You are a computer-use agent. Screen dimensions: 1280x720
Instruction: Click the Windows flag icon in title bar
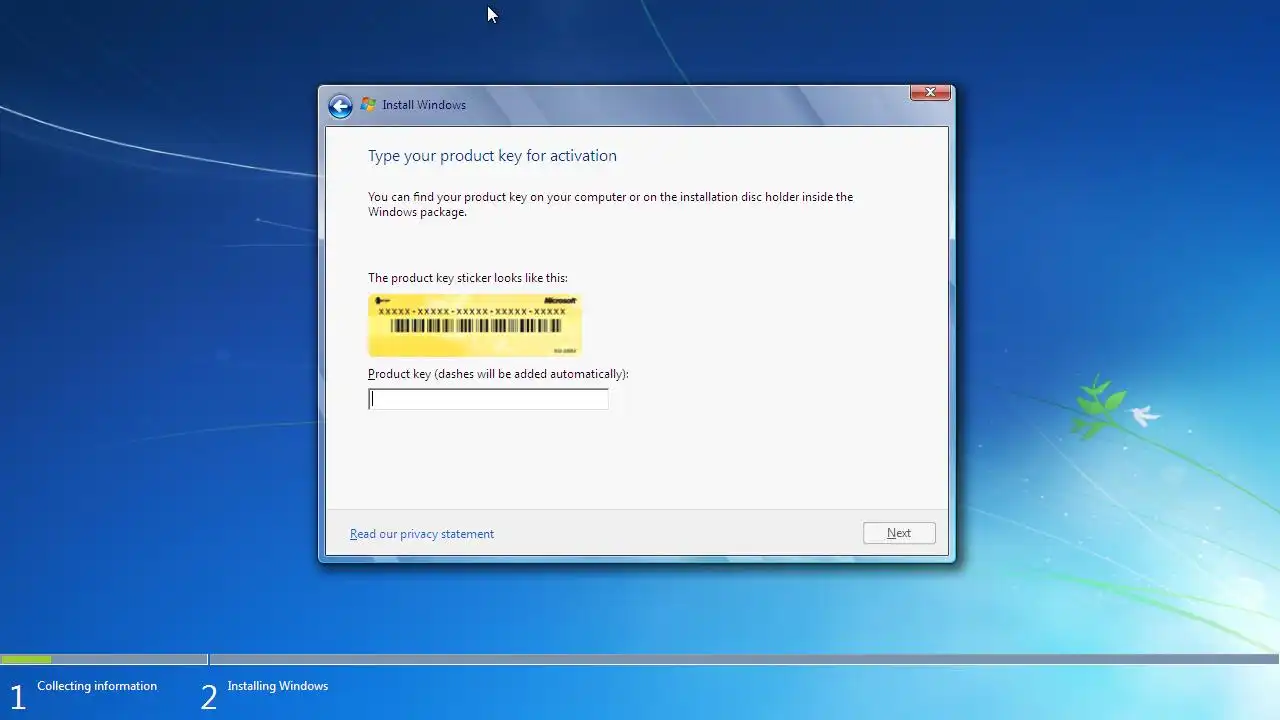coord(368,105)
